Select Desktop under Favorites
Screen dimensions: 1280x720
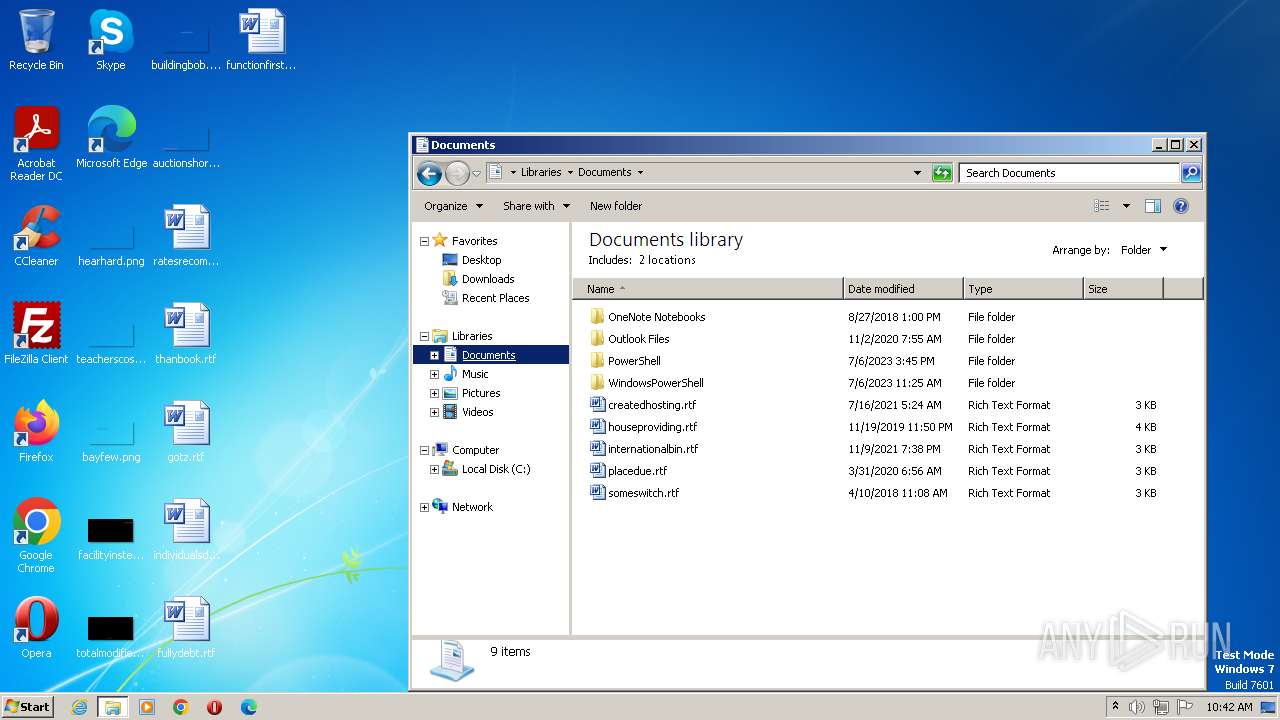coord(471,260)
